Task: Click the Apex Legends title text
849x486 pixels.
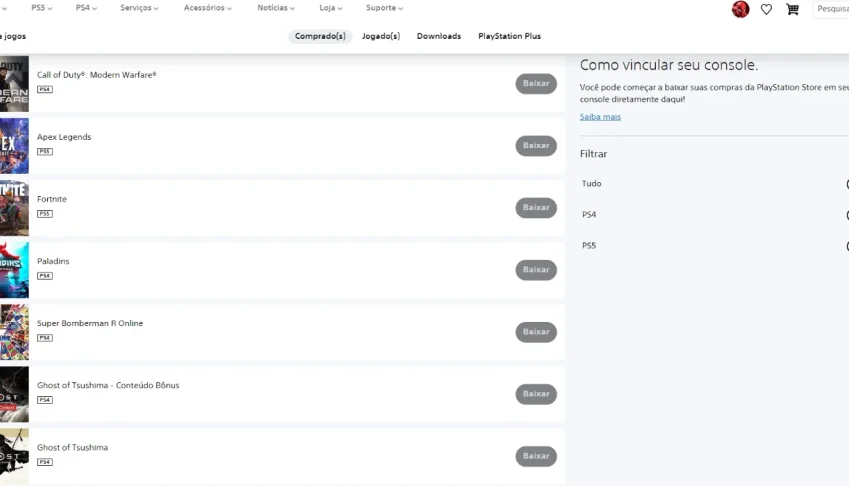Action: pos(64,137)
